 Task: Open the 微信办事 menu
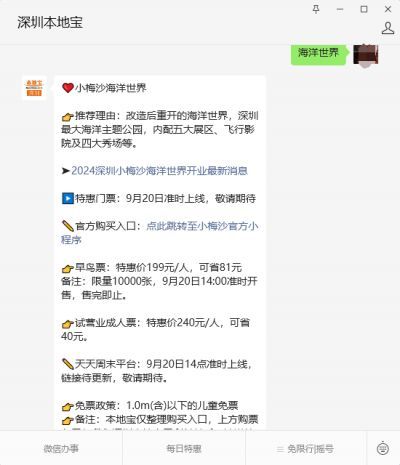pos(61,449)
